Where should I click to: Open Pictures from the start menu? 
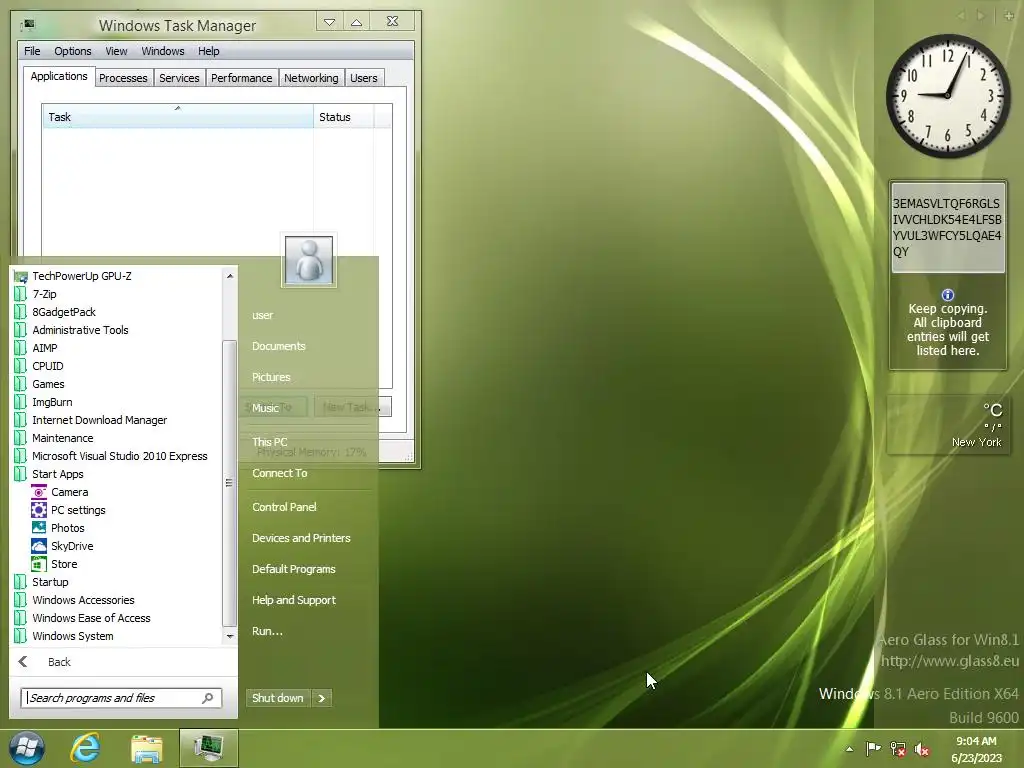[271, 377]
